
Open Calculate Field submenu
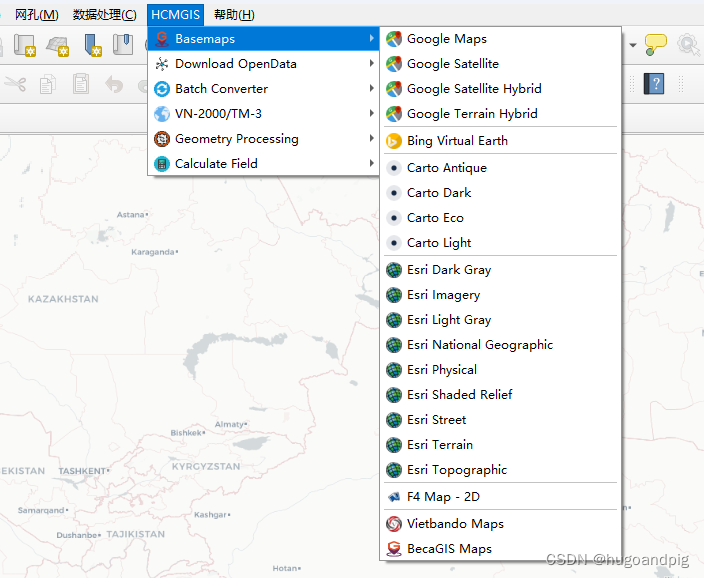[x=264, y=163]
